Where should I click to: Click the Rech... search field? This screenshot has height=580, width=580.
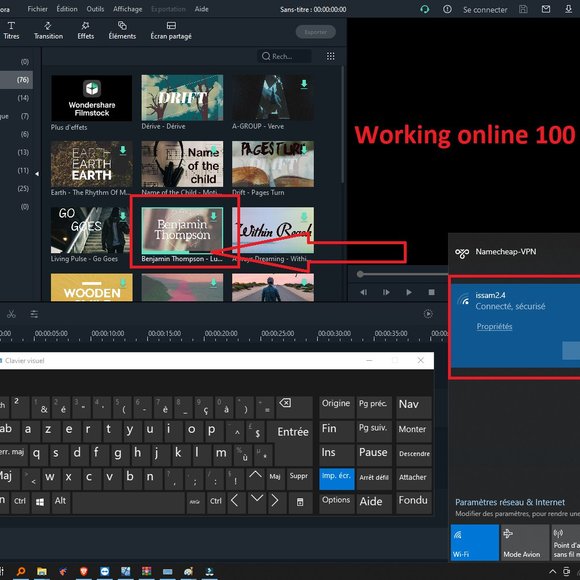pyautogui.click(x=284, y=56)
